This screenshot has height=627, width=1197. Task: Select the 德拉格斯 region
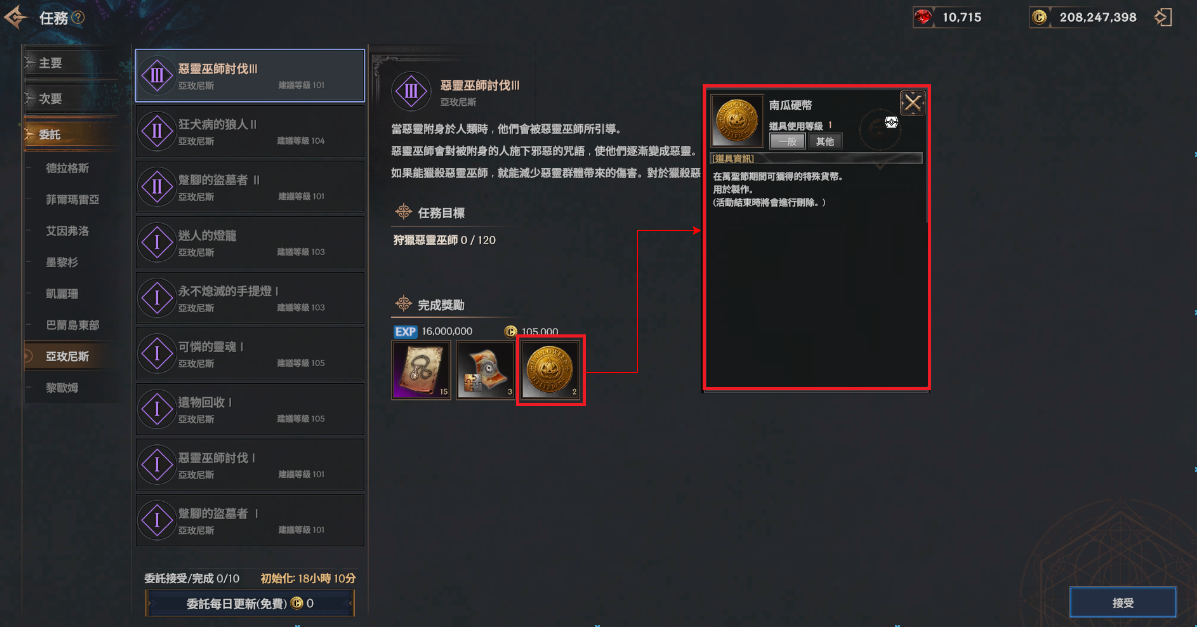67,168
